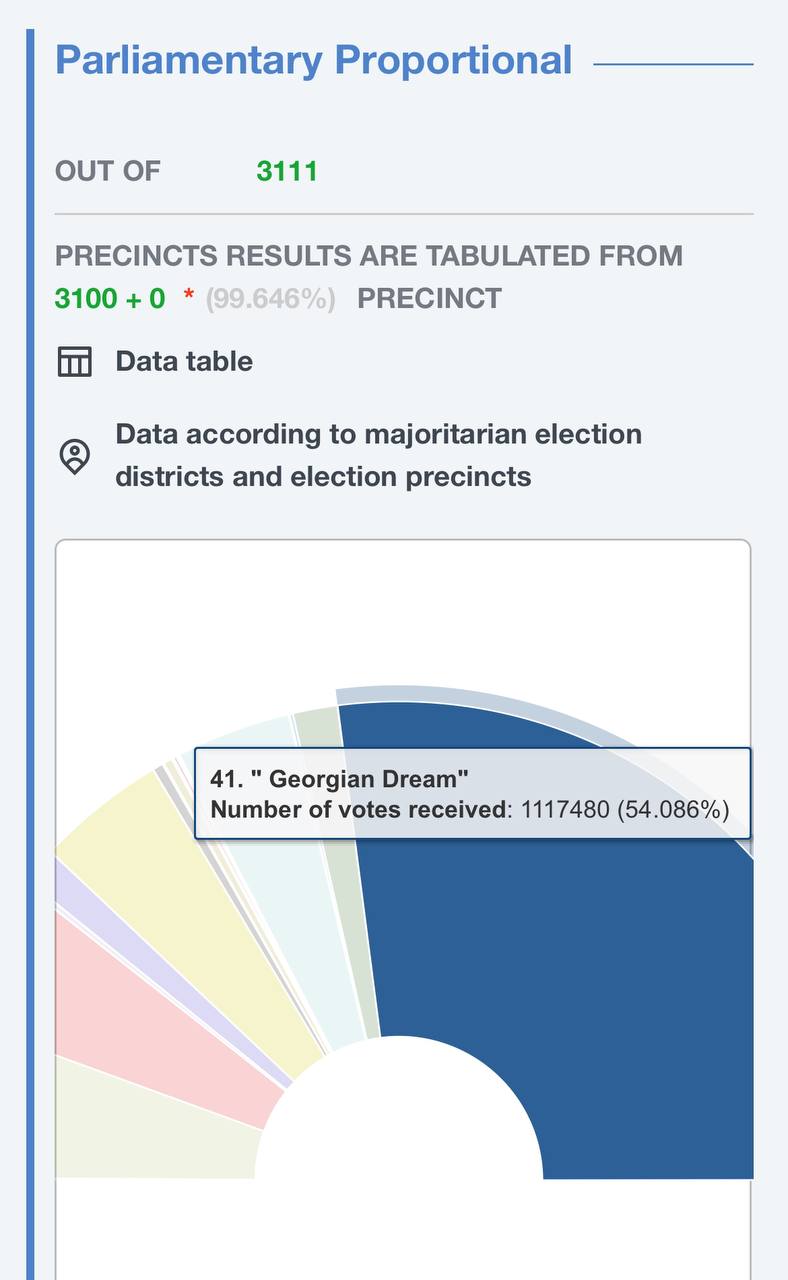Click the location pin icon

pos(74,456)
